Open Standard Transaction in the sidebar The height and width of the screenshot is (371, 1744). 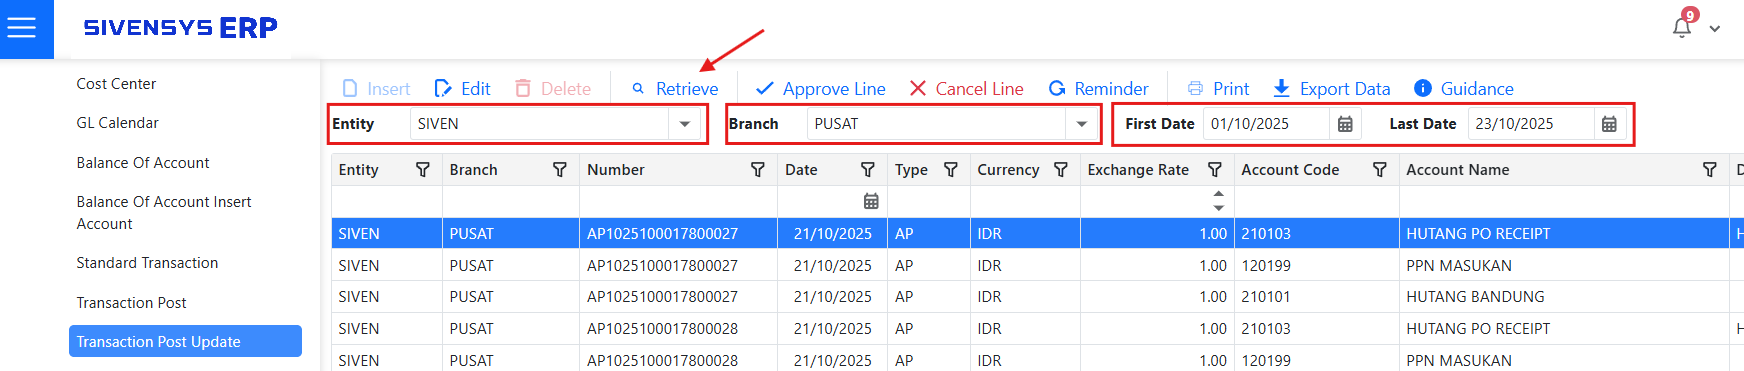(x=147, y=263)
